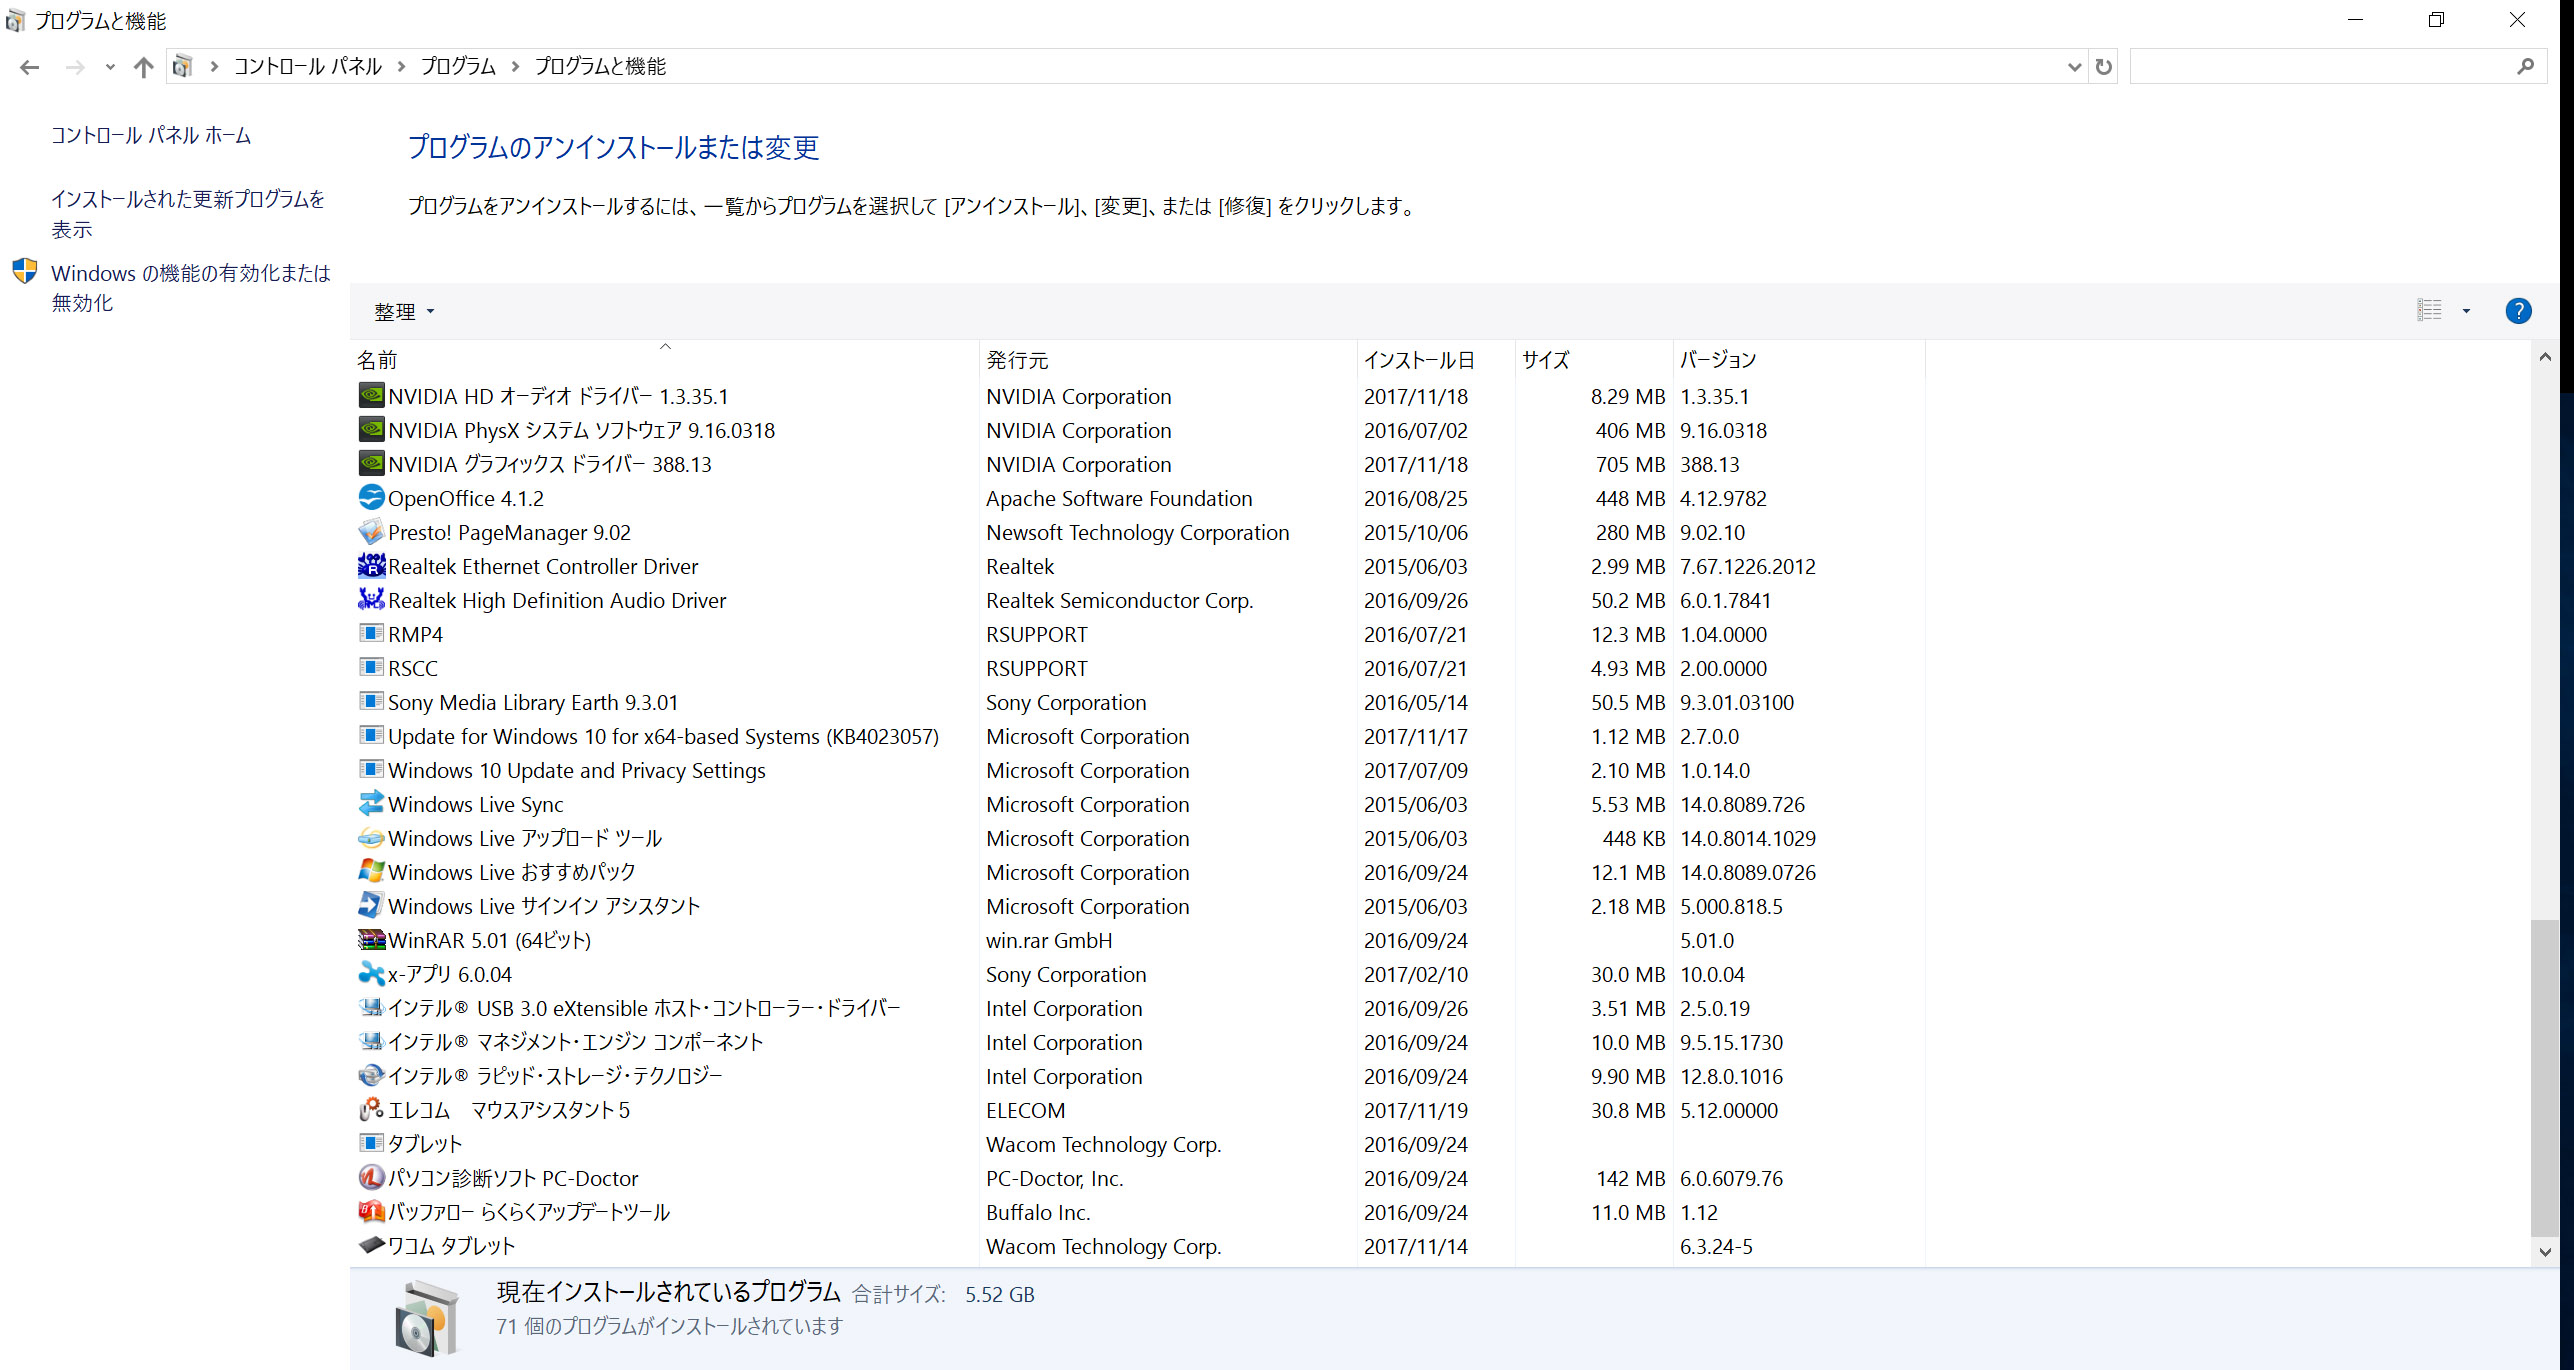
Task: Select the WinRAR 5.01 icon
Action: (371, 939)
